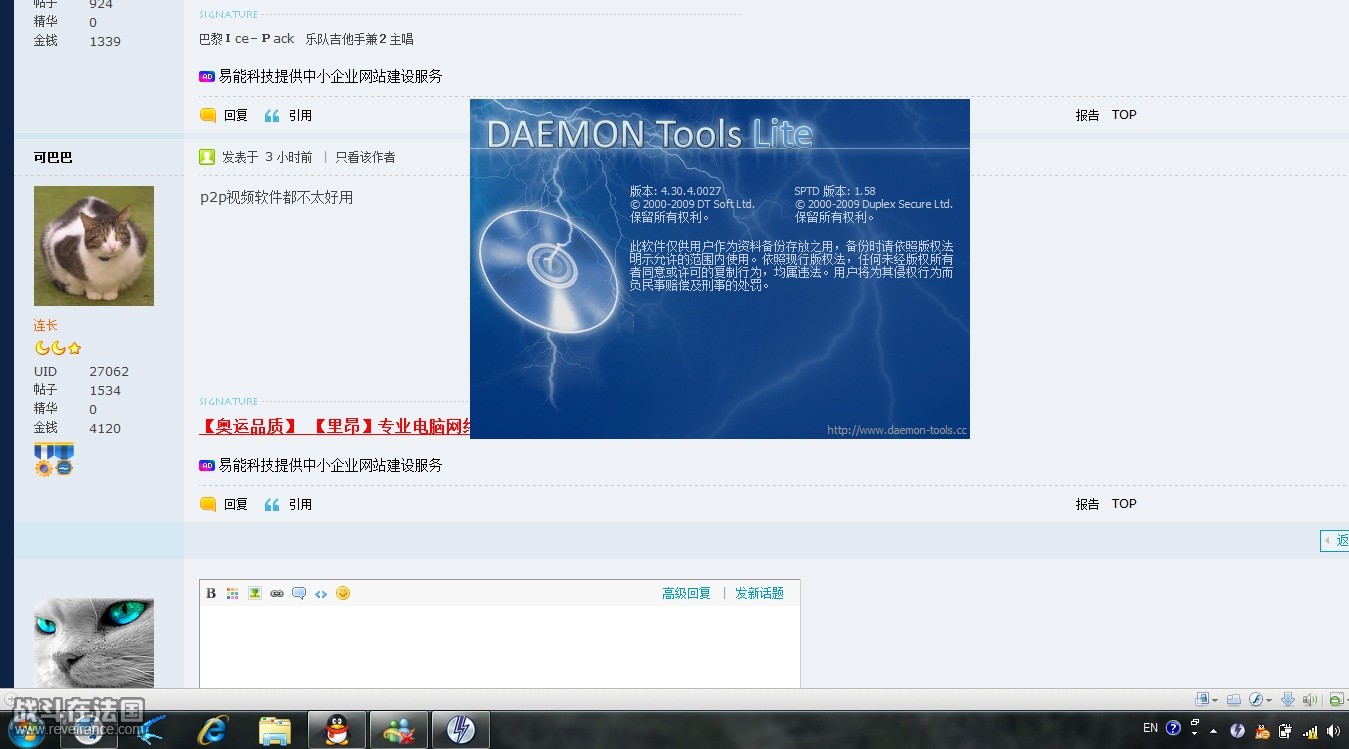Image resolution: width=1349 pixels, height=749 pixels.
Task: Open 可巴巴 user profile name
Action: (53, 157)
